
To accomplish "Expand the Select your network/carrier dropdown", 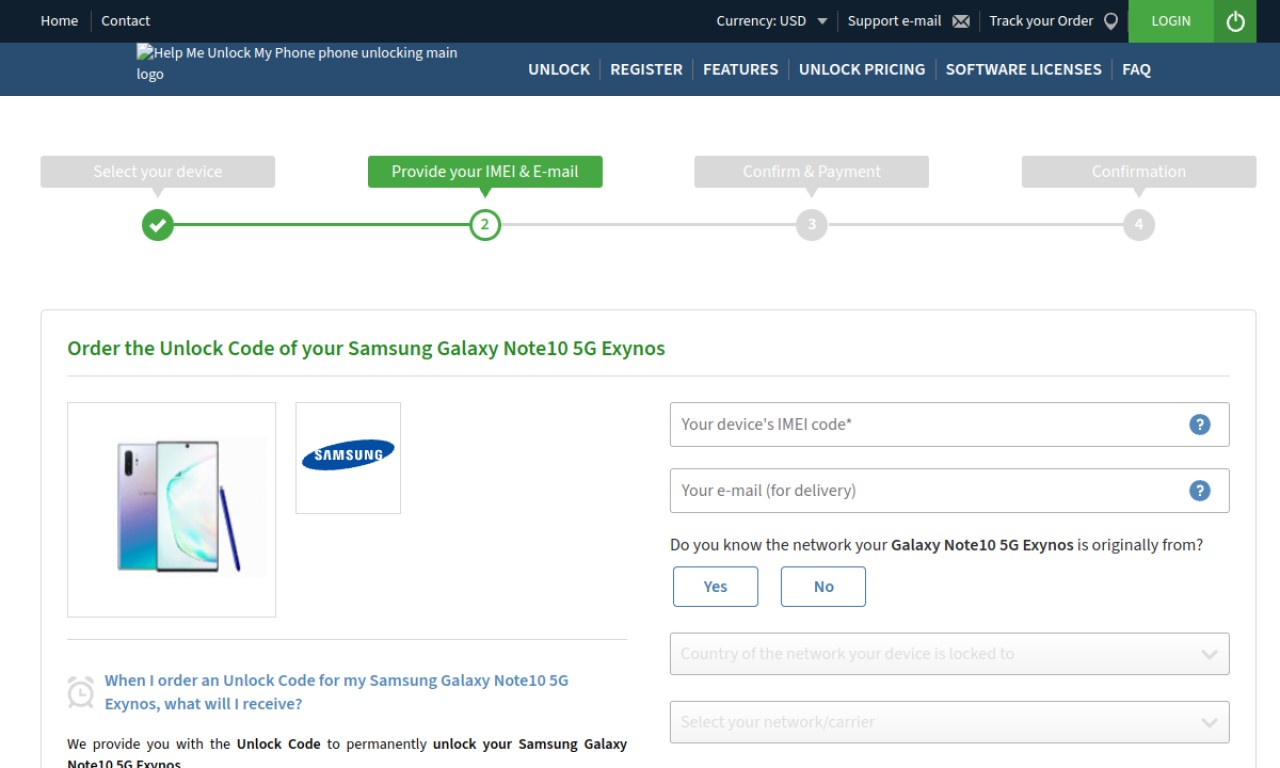I will 949,722.
